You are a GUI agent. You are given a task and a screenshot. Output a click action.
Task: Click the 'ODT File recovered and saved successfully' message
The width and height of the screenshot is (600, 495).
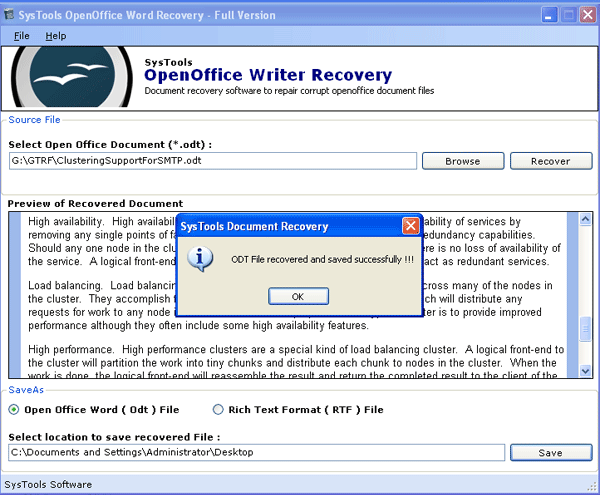[x=322, y=260]
